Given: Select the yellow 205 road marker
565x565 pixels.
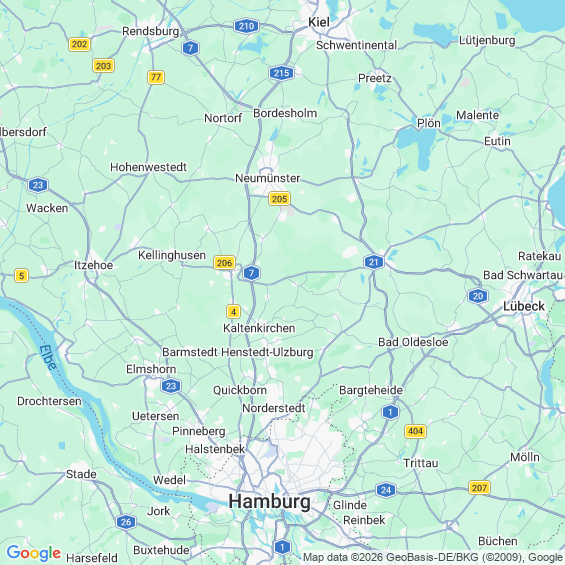Looking at the screenshot, I should (x=279, y=199).
